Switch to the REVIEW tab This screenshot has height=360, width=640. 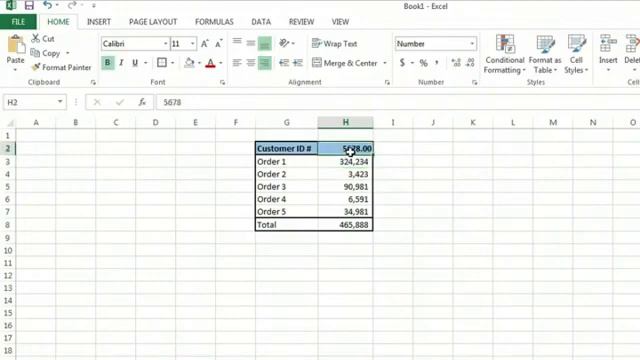[301, 22]
